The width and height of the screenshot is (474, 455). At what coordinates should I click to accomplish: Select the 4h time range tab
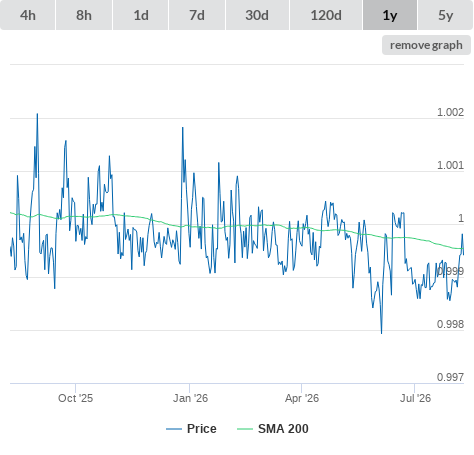(x=28, y=15)
